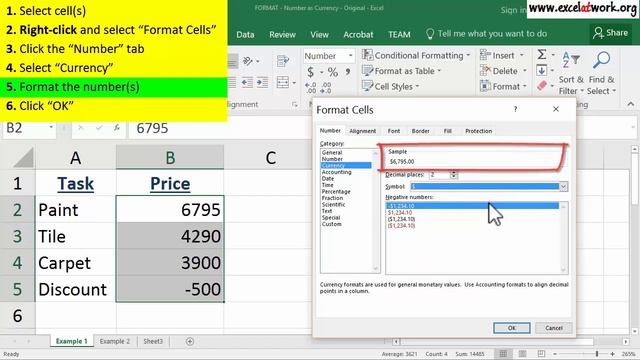This screenshot has width=640, height=360.
Task: Click Cancel in Format Cells dialog
Action: [553, 328]
